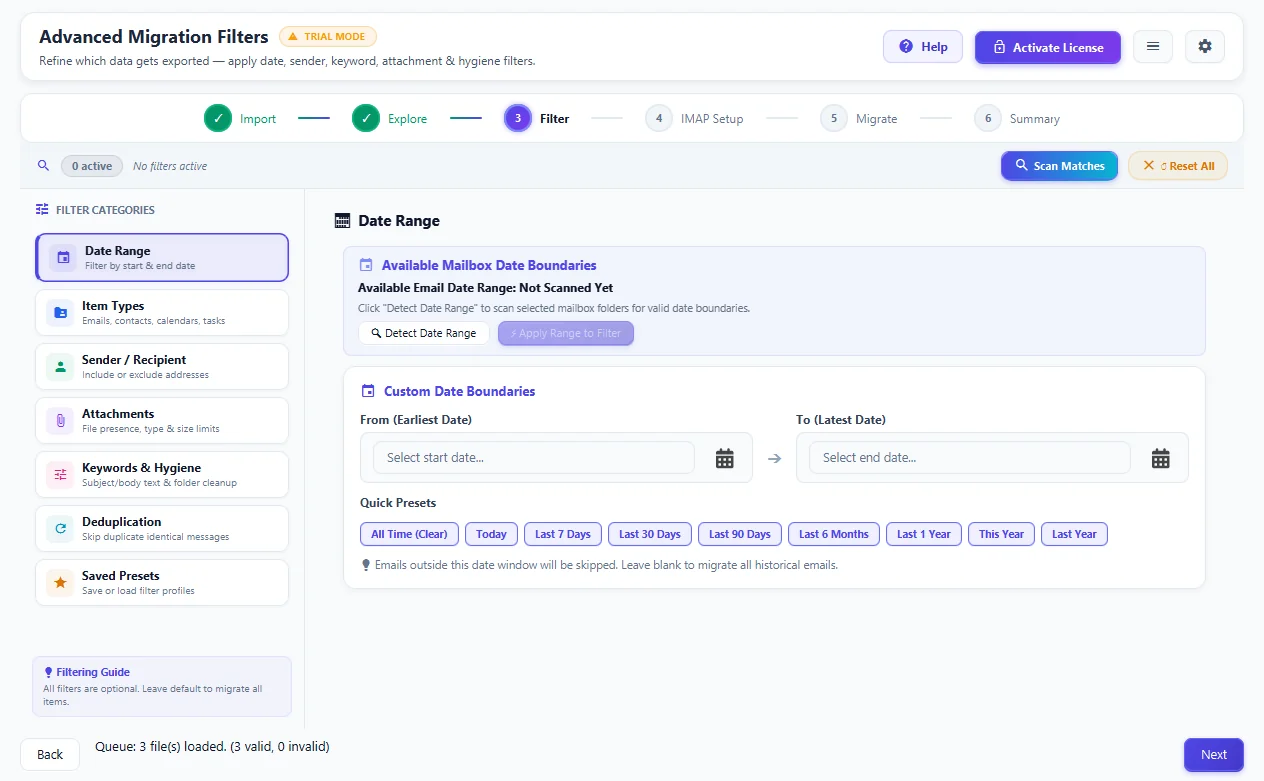The image size is (1264, 781).
Task: Click the Sender / Recipient person icon
Action: coord(60,367)
